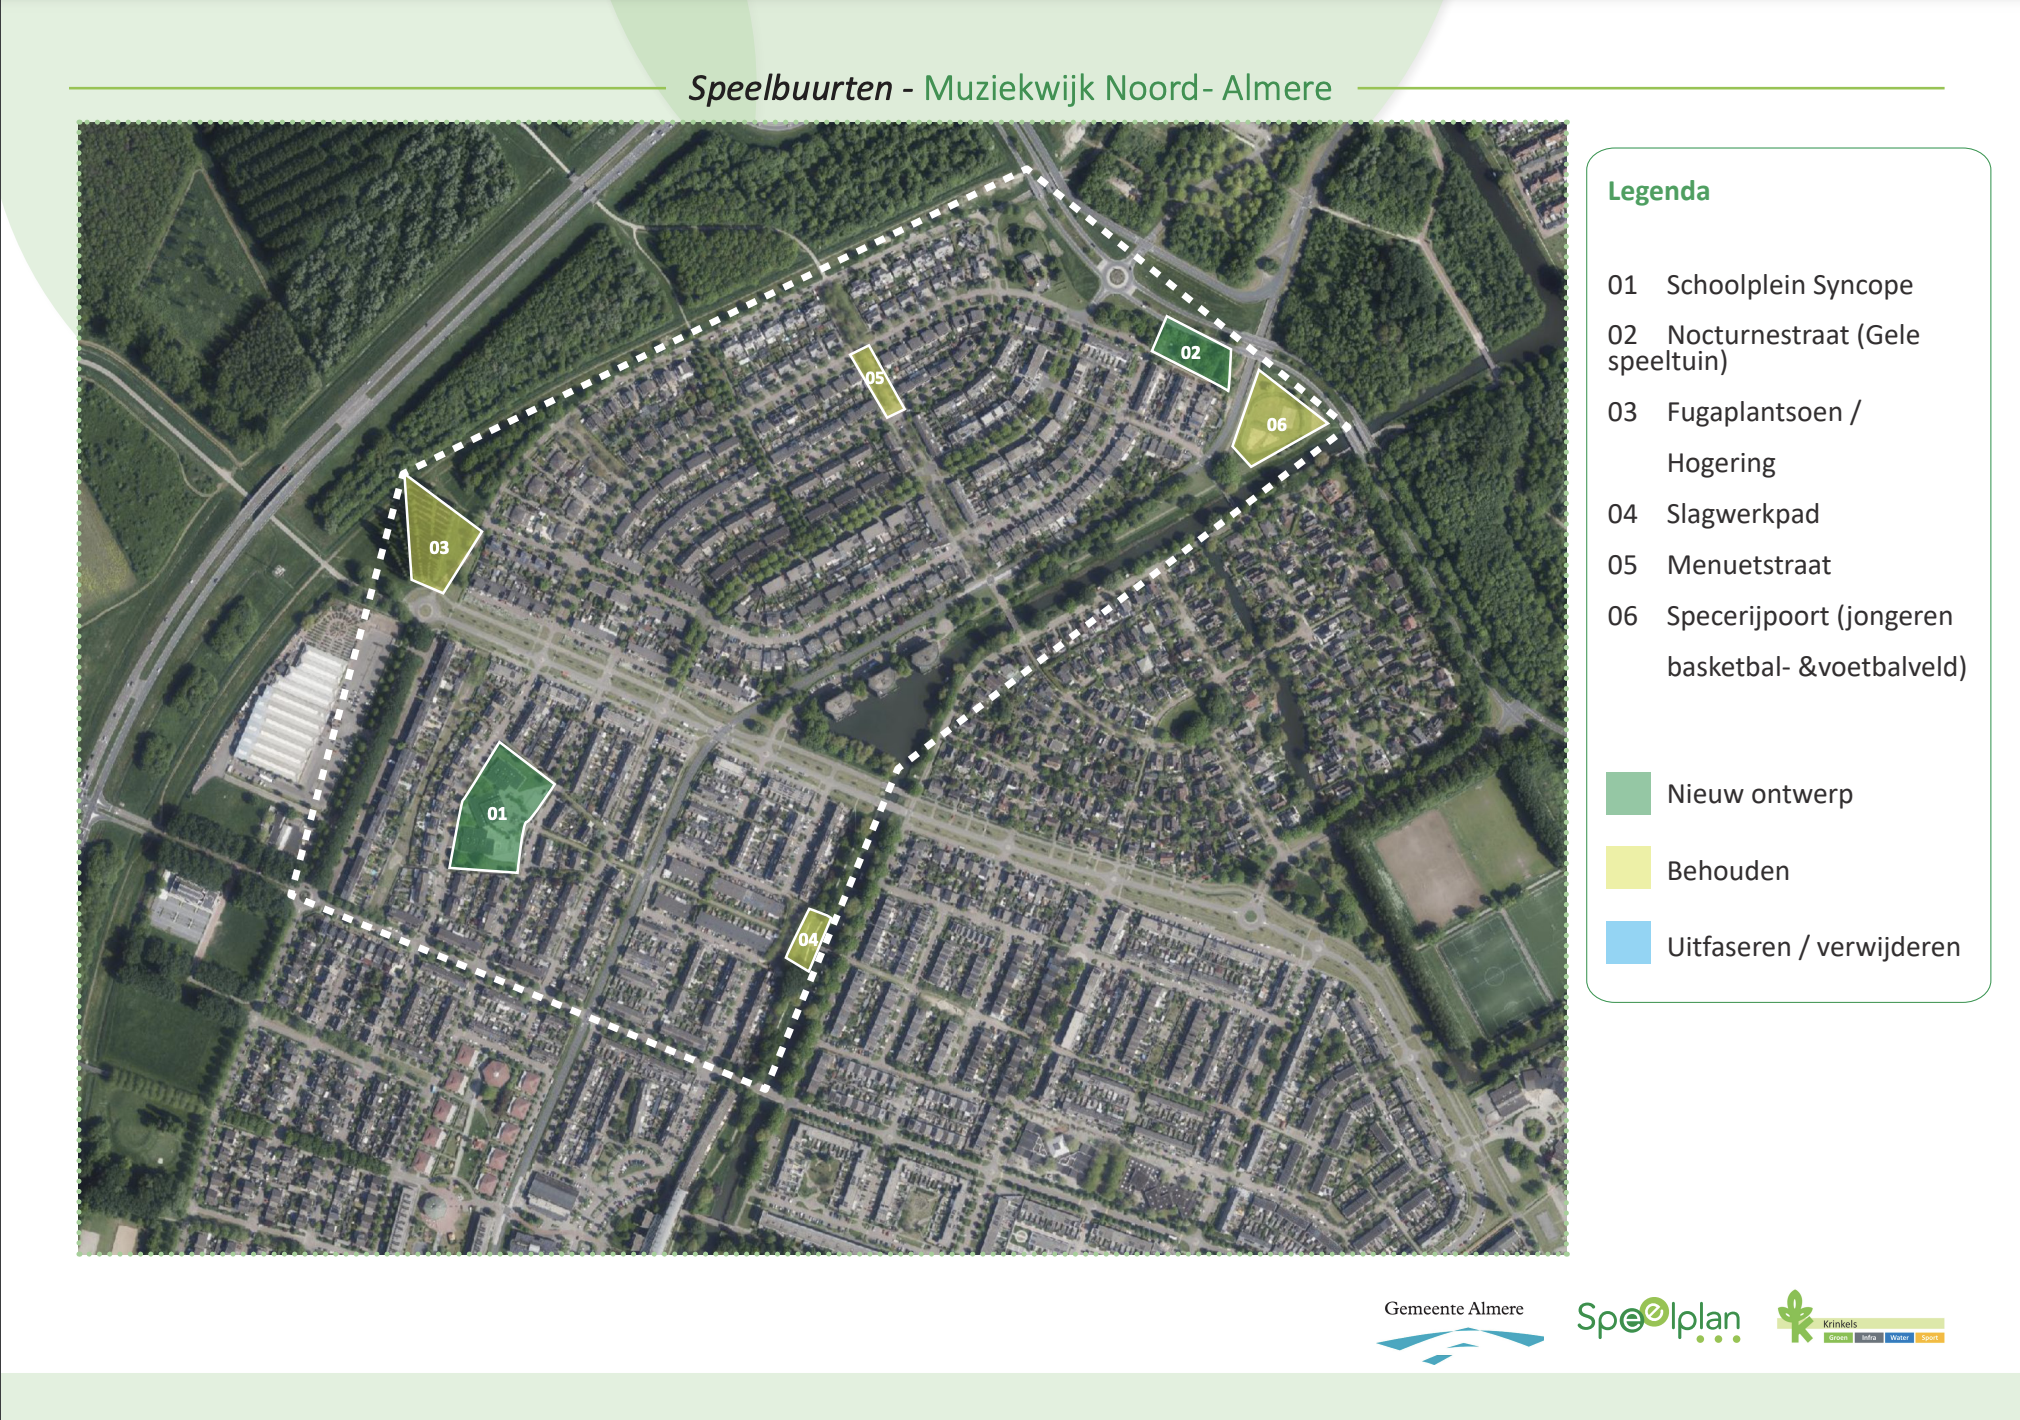Click the Legenda heading

[1657, 191]
